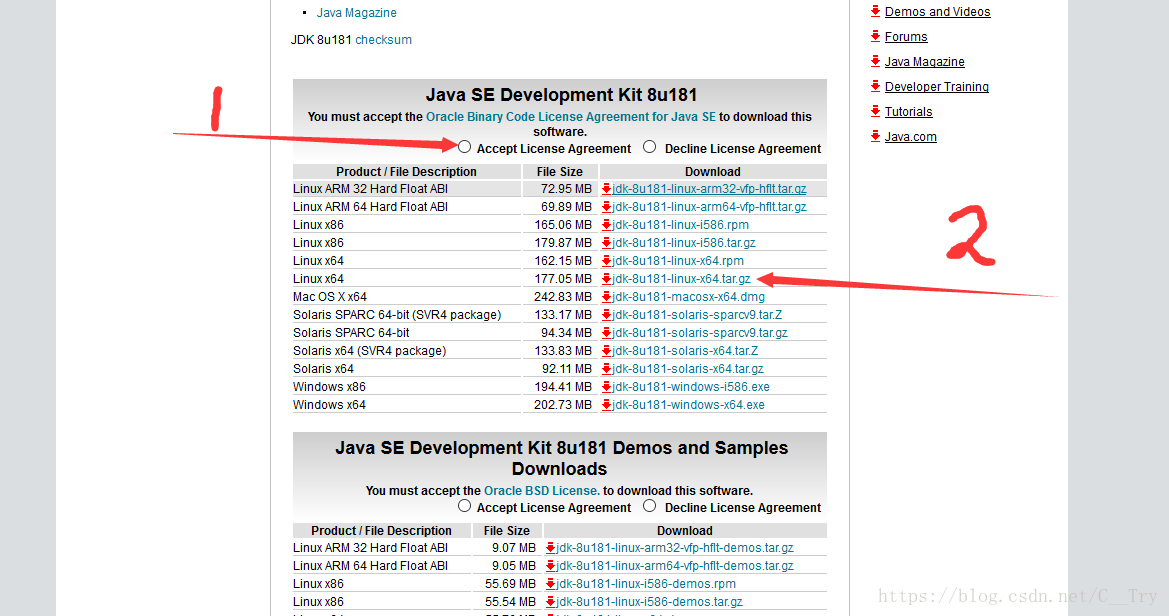Open Oracle Binary Code License Agreement link
The width and height of the screenshot is (1169, 616).
(x=570, y=116)
